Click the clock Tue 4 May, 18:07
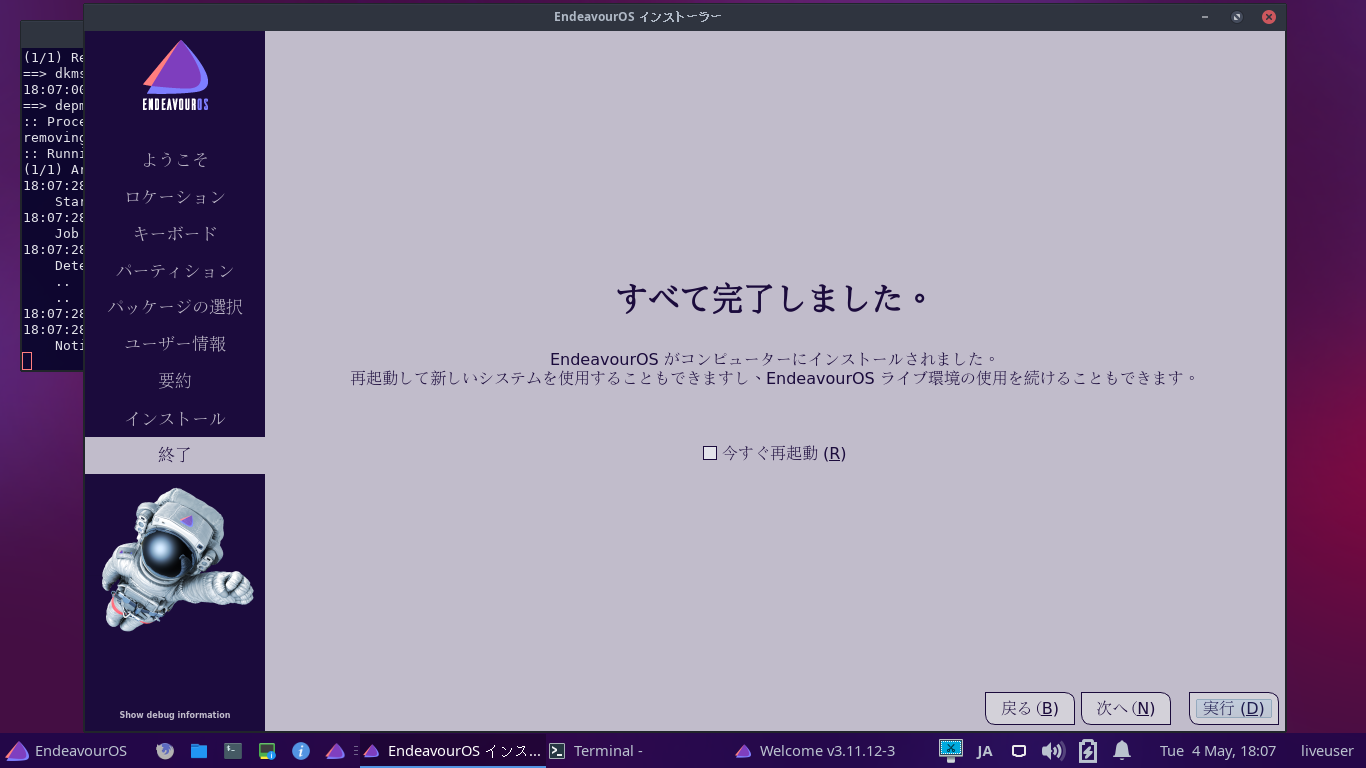 [x=1218, y=751]
